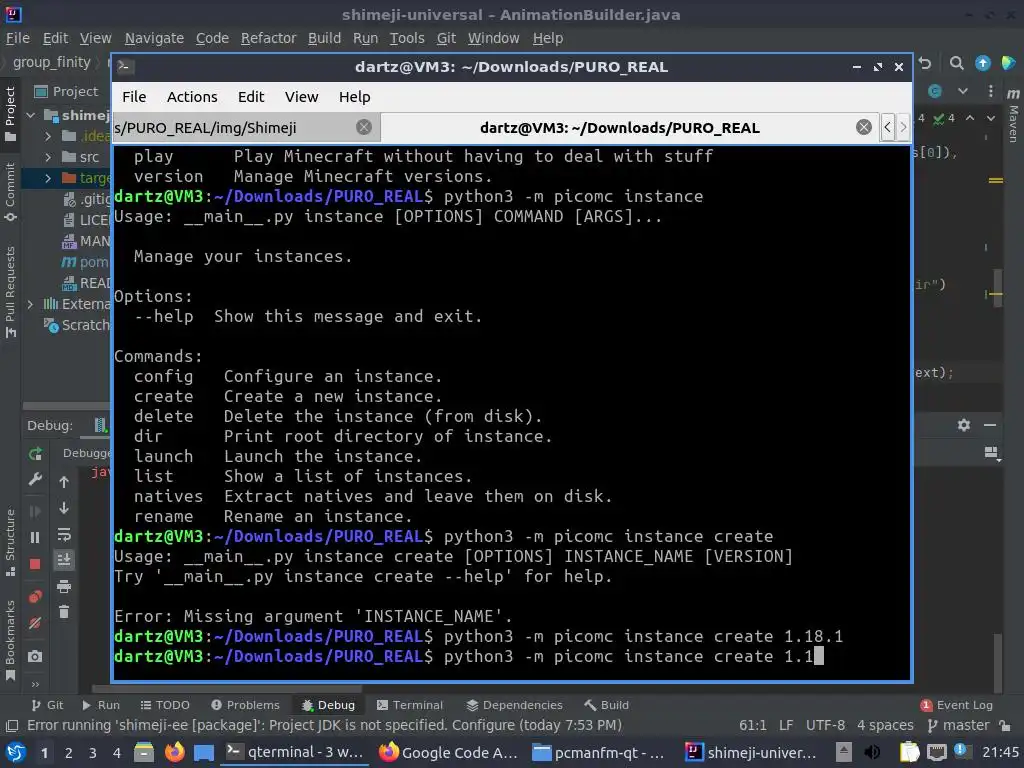Open editor tabs dropdown chevron

(963, 91)
